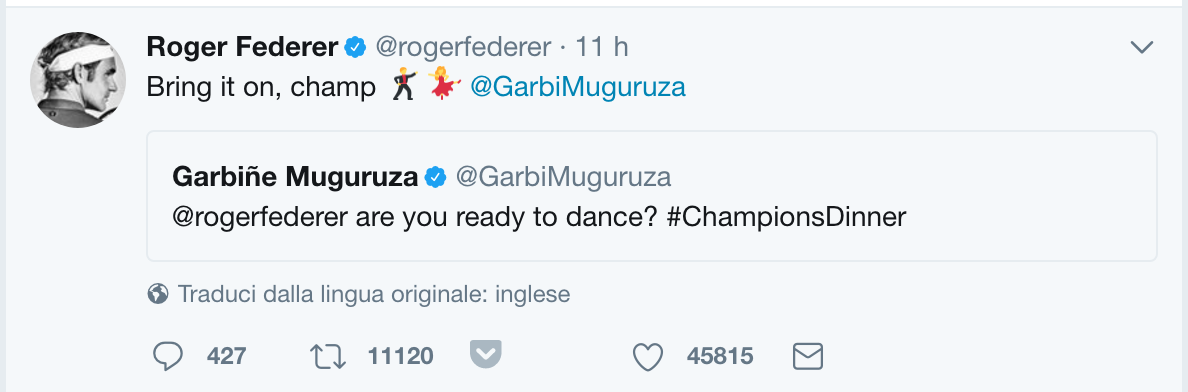The image size is (1188, 392).
Task: Click the globe translate icon
Action: tap(158, 293)
